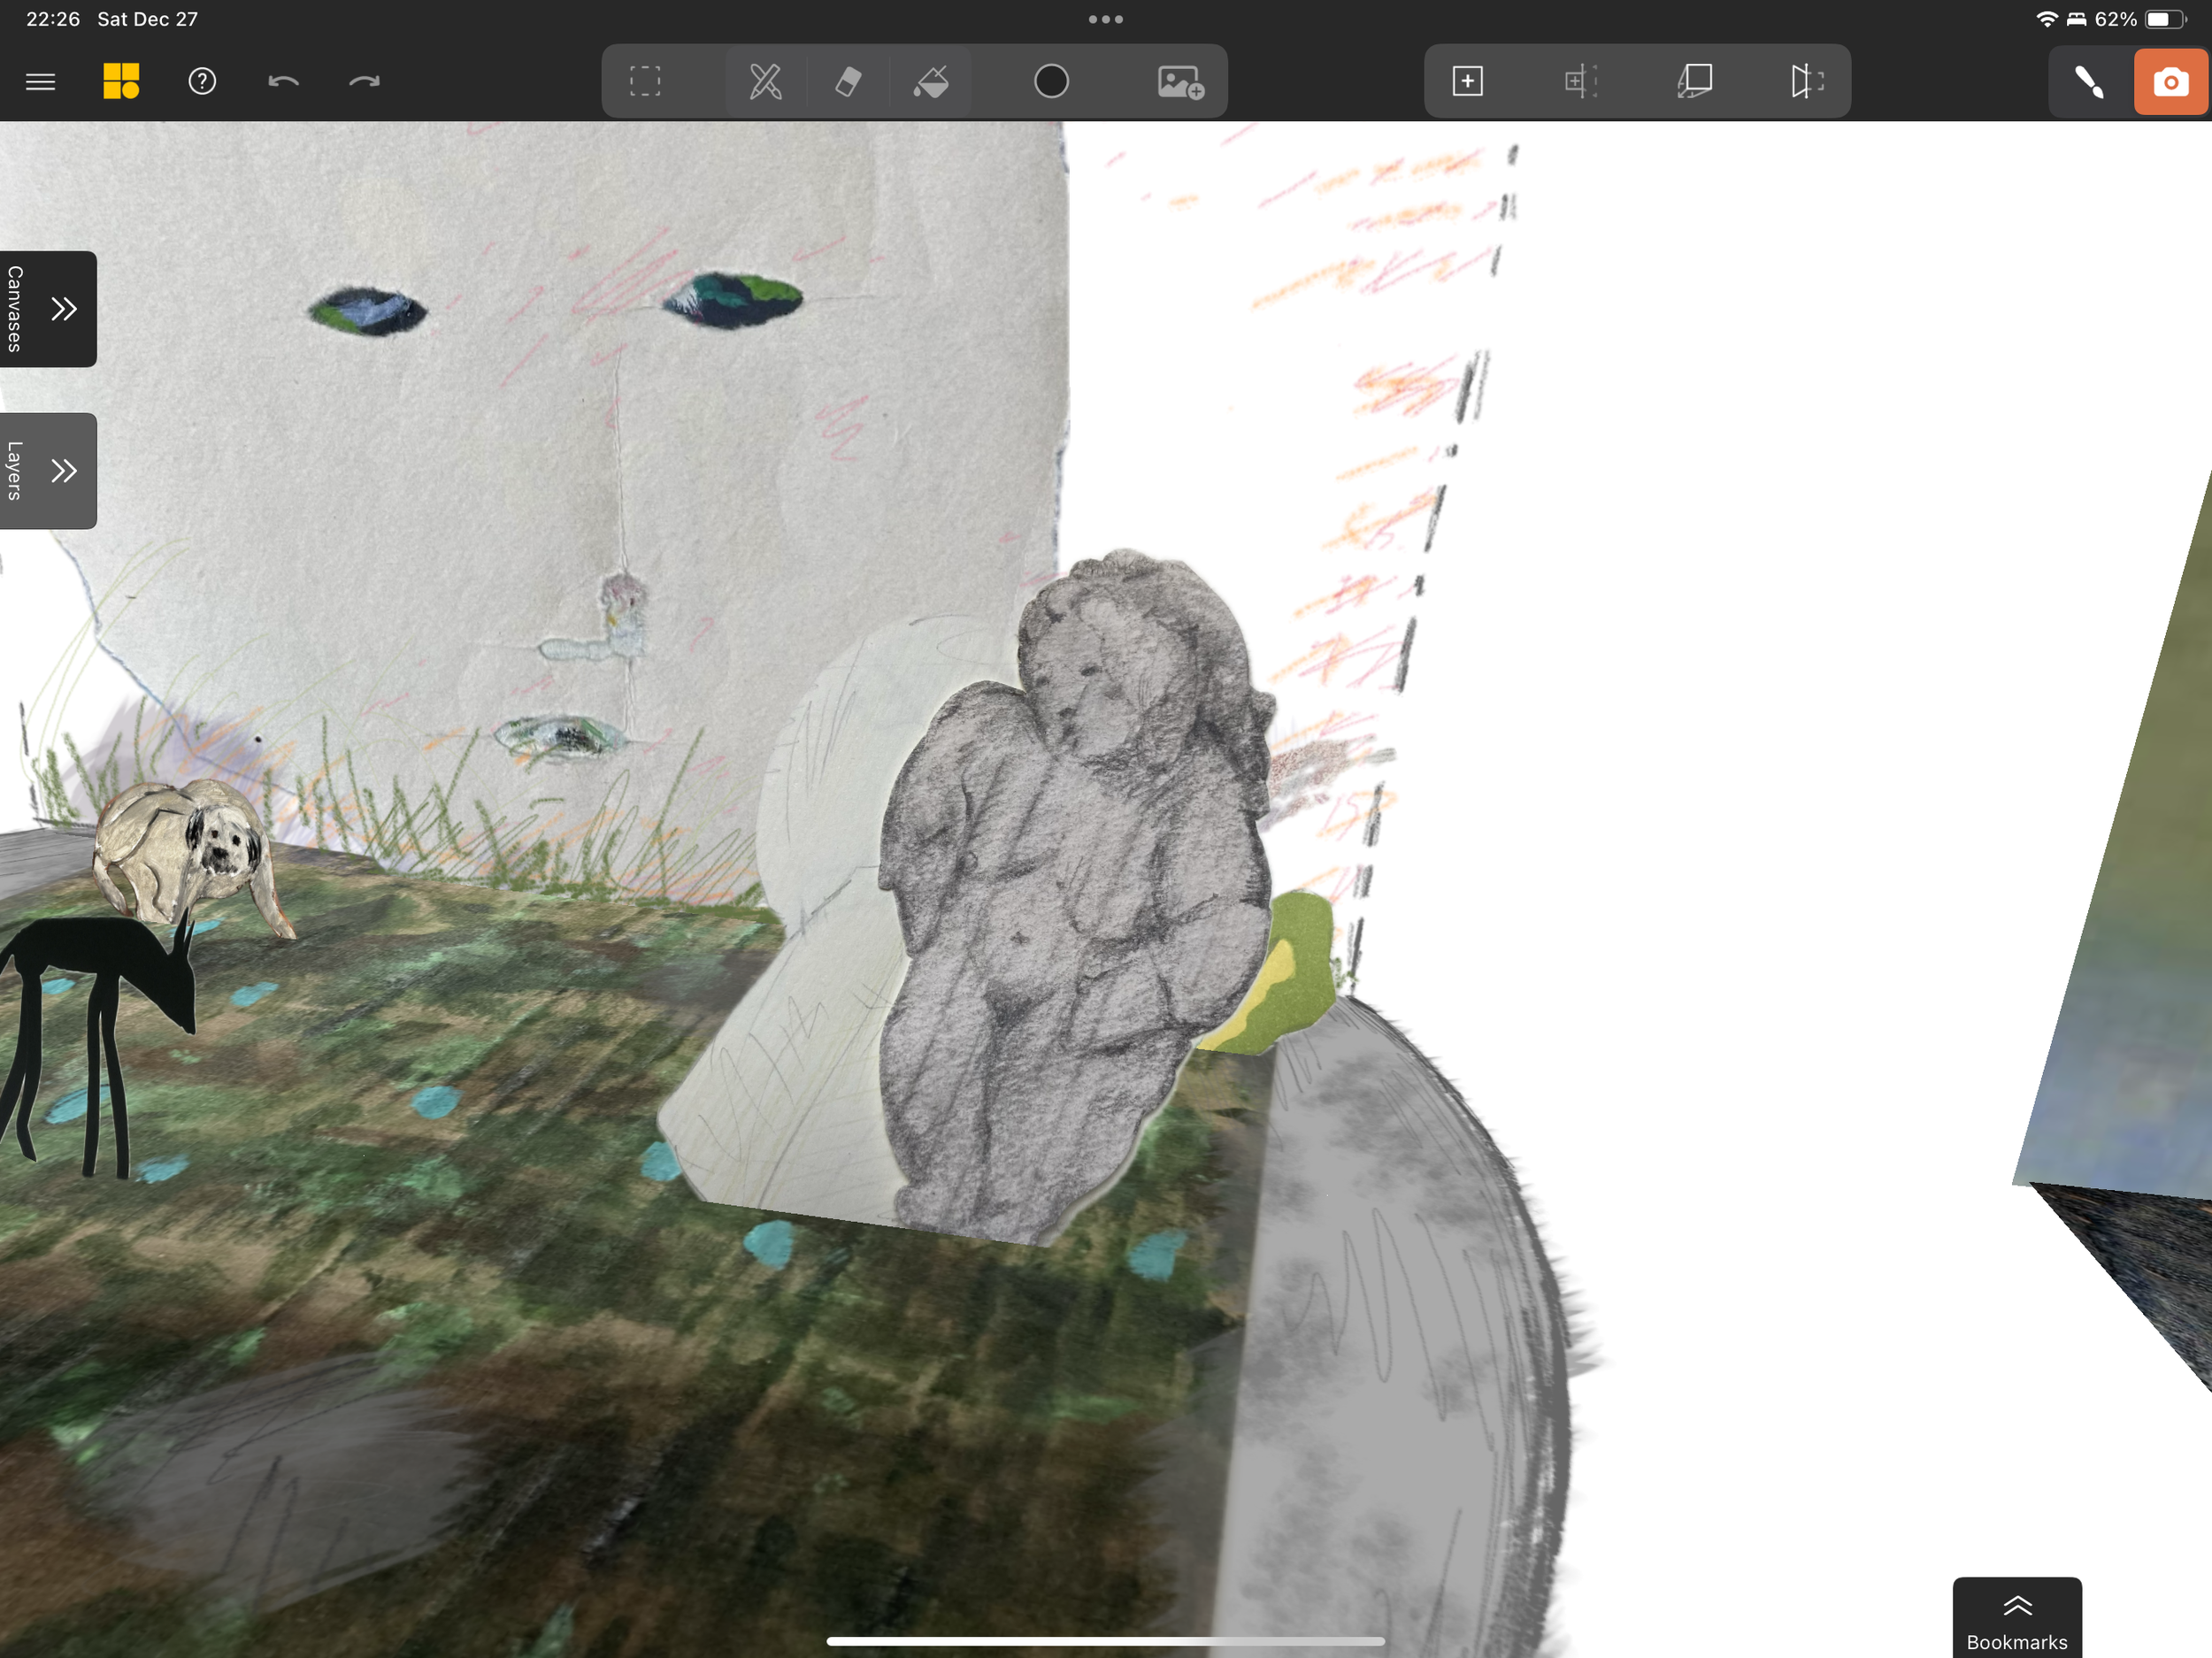The image size is (2212, 1658).
Task: Select the pencil and brush tool
Action: 766,81
